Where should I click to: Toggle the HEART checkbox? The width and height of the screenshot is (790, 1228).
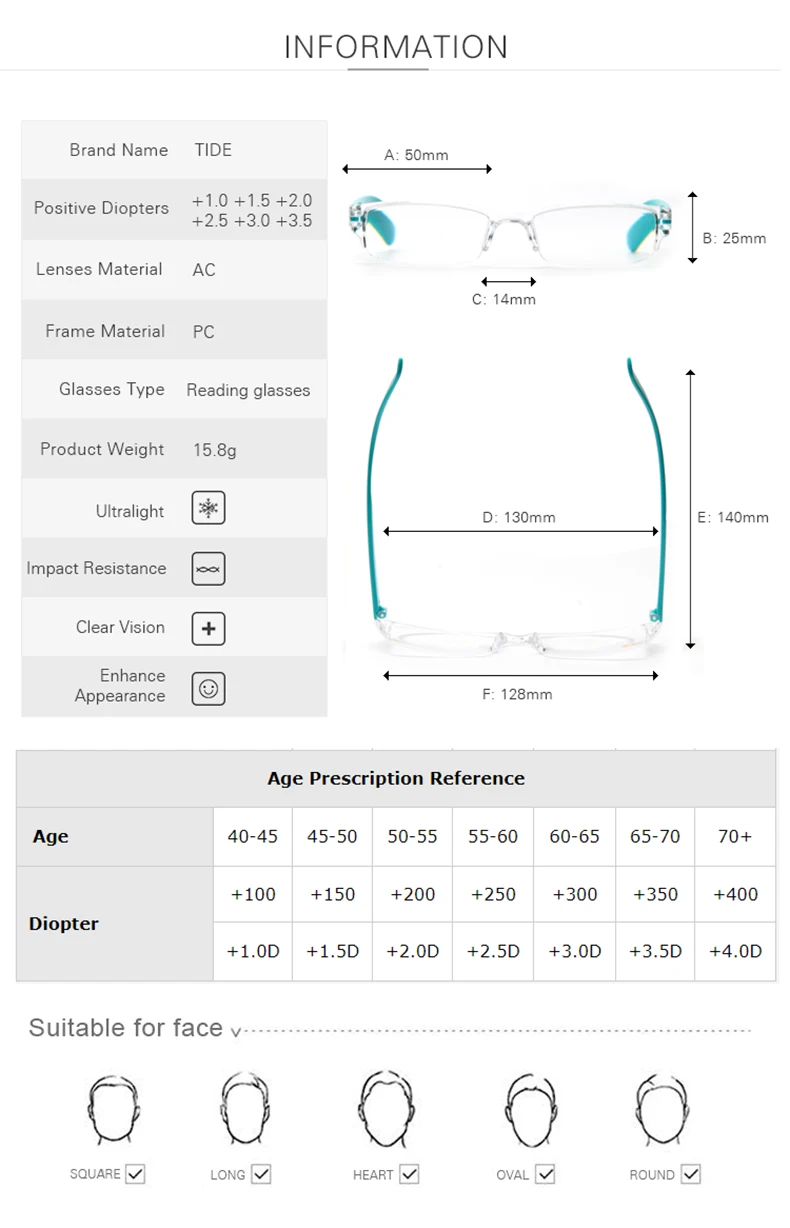(408, 1174)
